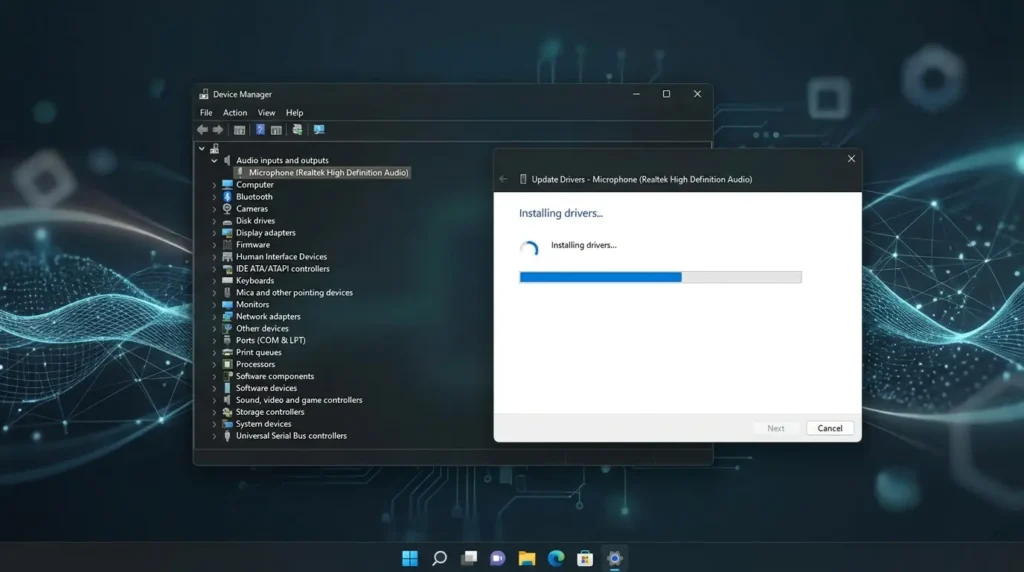Image resolution: width=1024 pixels, height=572 pixels.
Task: Expand the Display adapters category chevron
Action: (x=214, y=232)
